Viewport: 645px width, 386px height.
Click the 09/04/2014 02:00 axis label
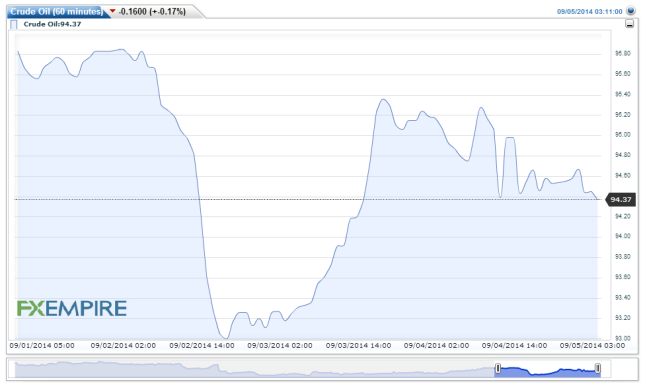(x=436, y=346)
